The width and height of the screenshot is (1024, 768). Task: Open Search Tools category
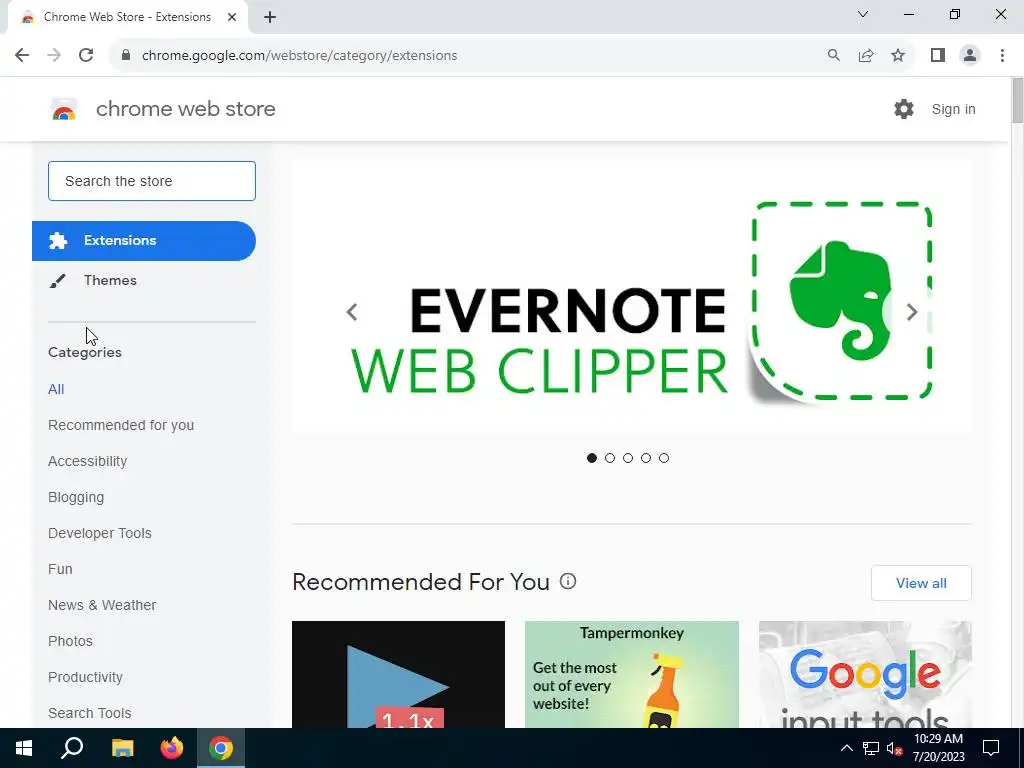pyautogui.click(x=89, y=713)
